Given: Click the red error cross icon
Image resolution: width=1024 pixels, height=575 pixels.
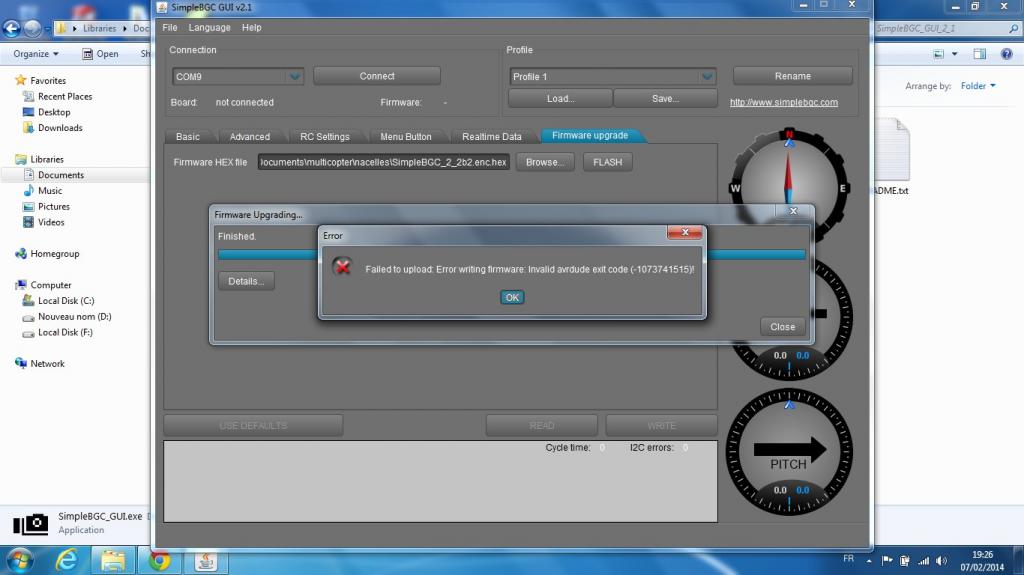Looking at the screenshot, I should coord(342,267).
